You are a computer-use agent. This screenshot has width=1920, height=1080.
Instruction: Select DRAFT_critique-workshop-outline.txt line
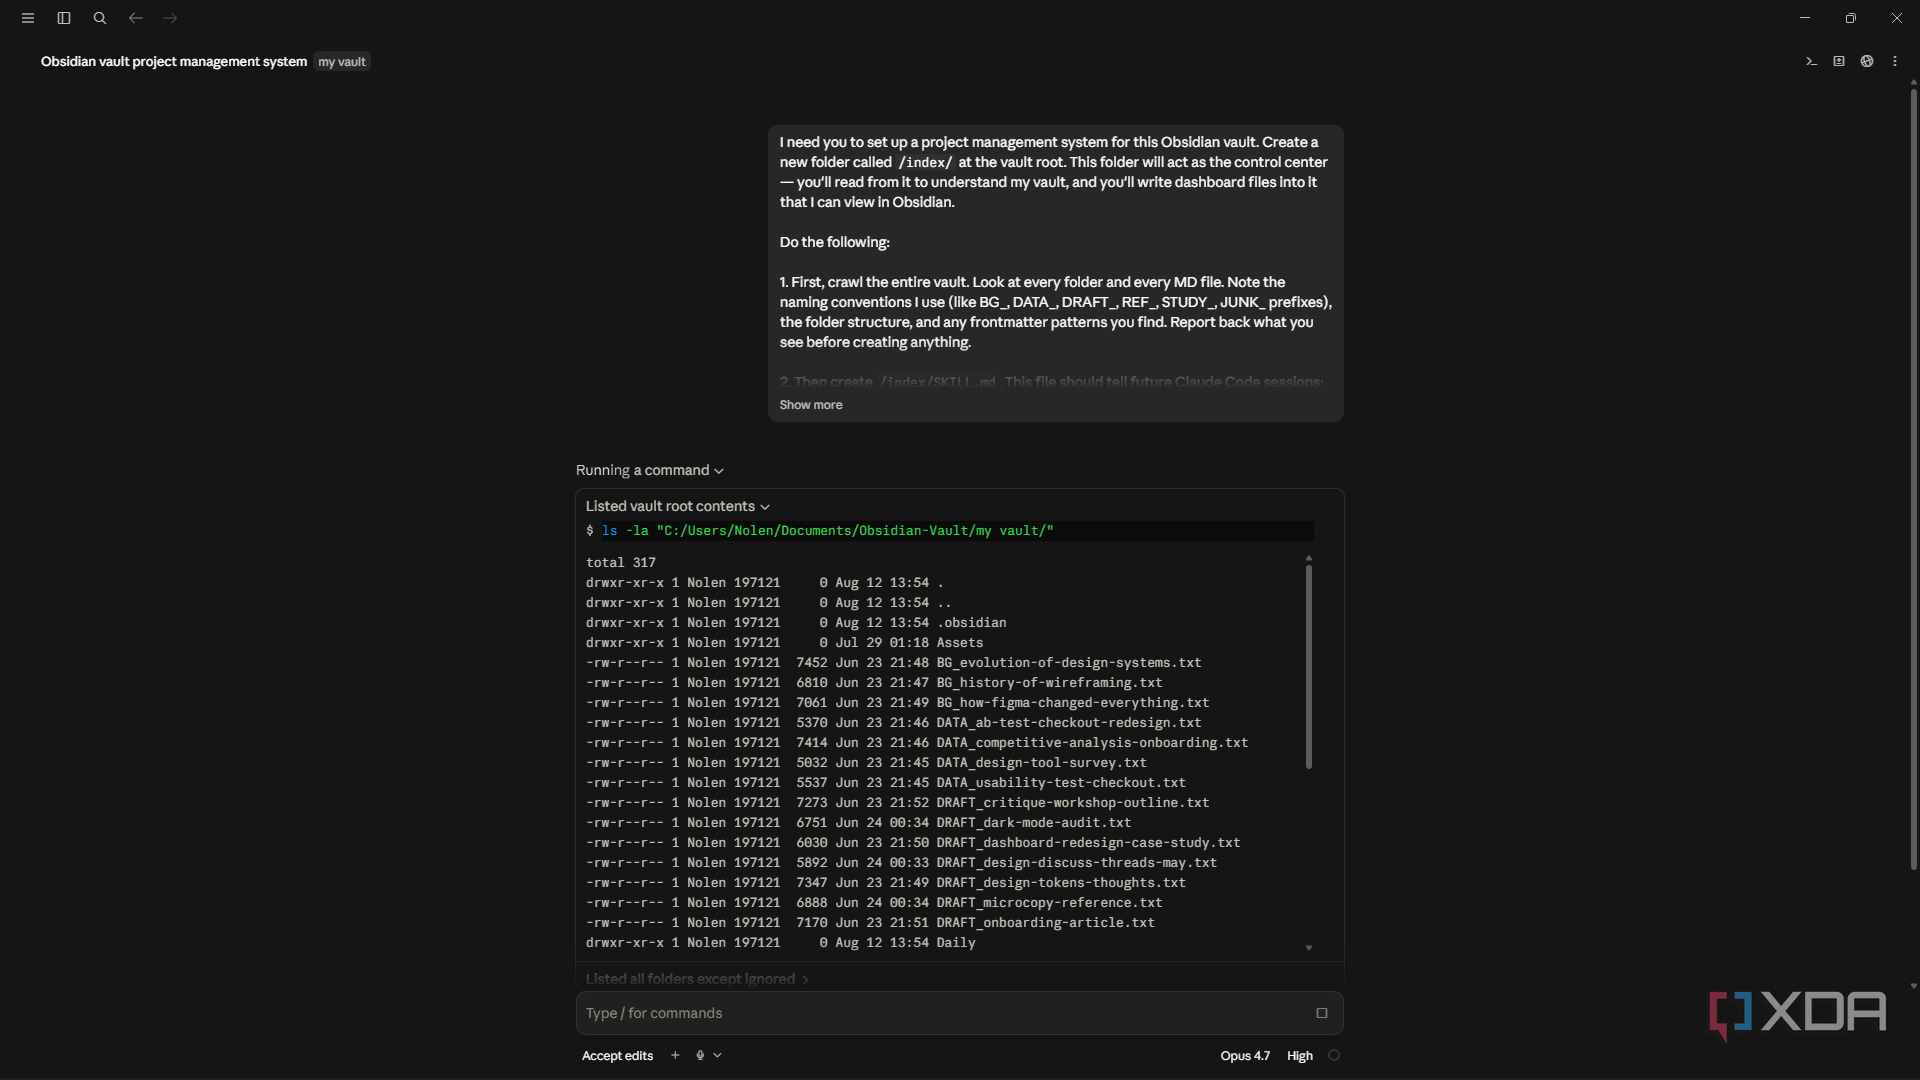[x=897, y=803]
